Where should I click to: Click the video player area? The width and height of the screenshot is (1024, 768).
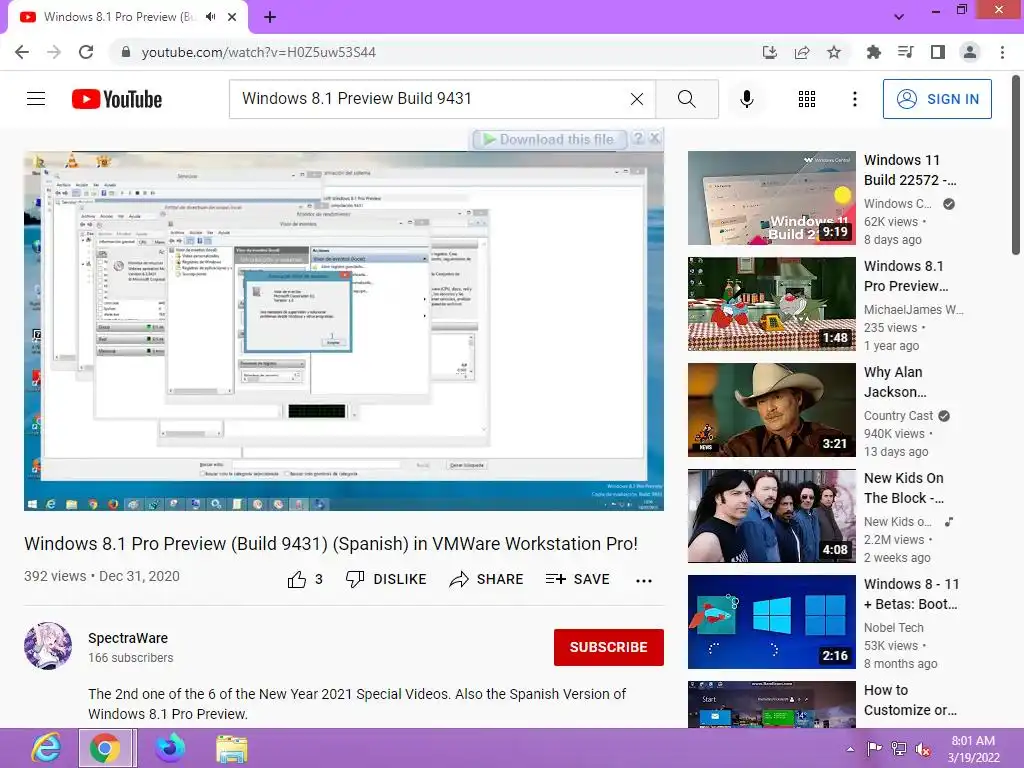(x=344, y=331)
